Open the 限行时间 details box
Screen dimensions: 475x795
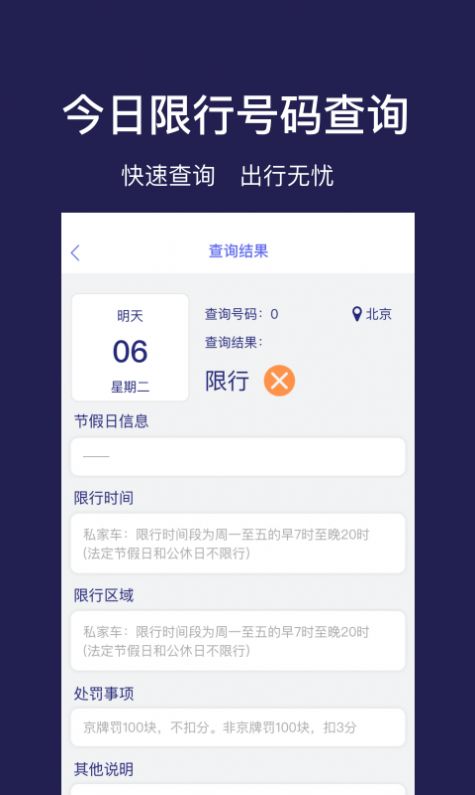coord(238,543)
